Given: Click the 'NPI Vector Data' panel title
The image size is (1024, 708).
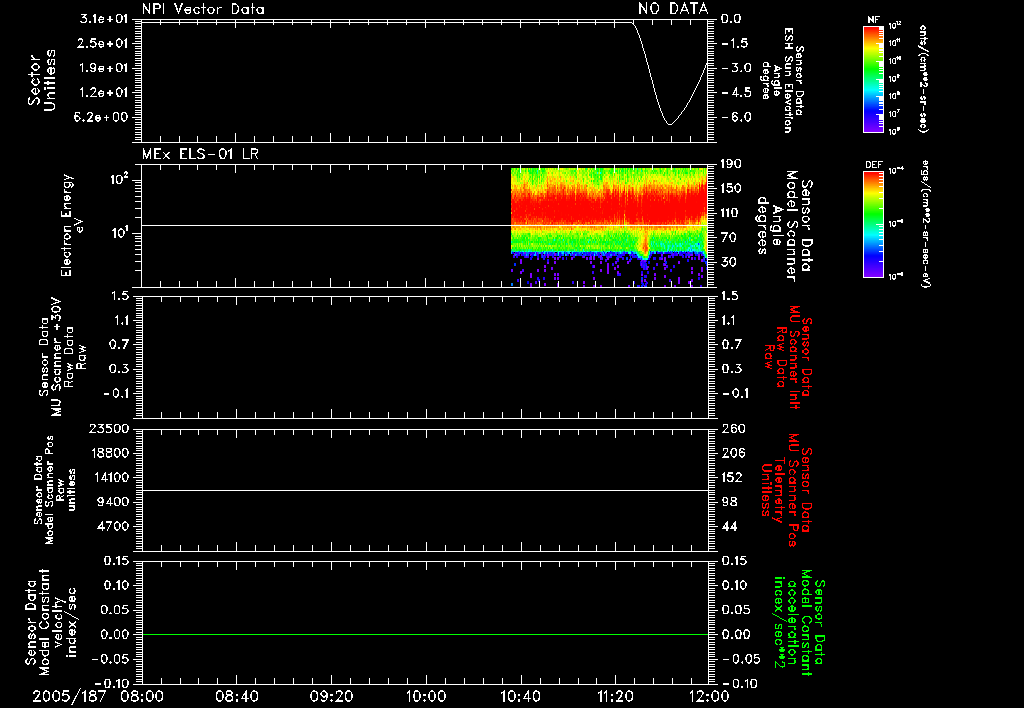Looking at the screenshot, I should pyautogui.click(x=203, y=9).
